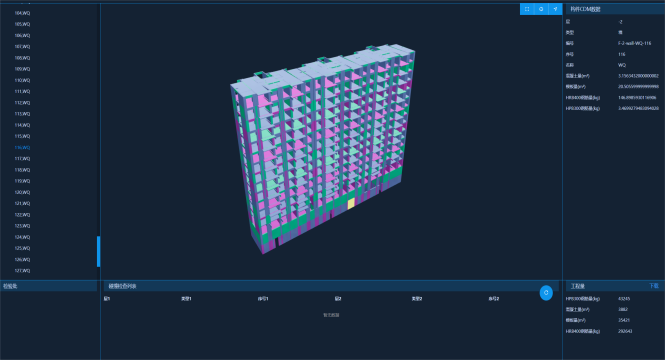Click the round blue refresh button
The height and width of the screenshot is (360, 665).
coord(546,293)
